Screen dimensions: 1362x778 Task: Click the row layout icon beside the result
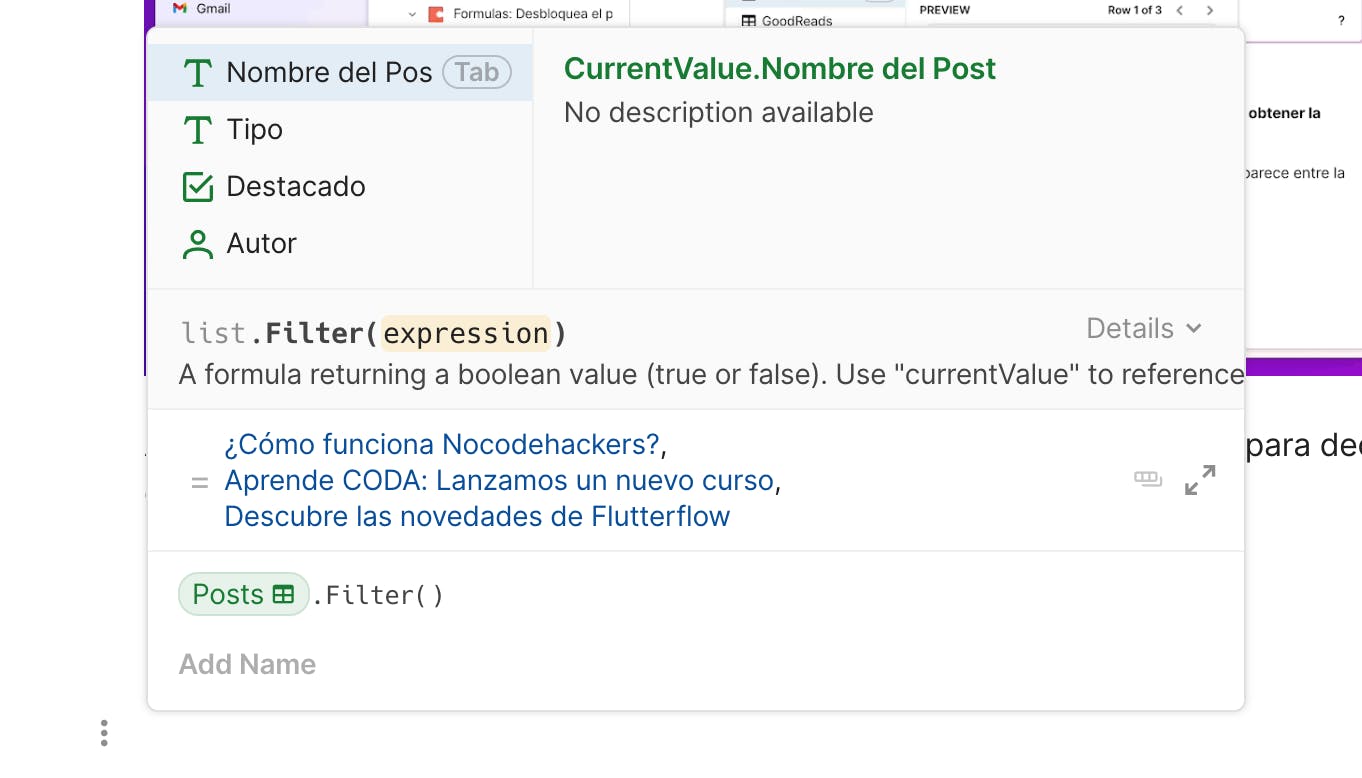[1148, 479]
